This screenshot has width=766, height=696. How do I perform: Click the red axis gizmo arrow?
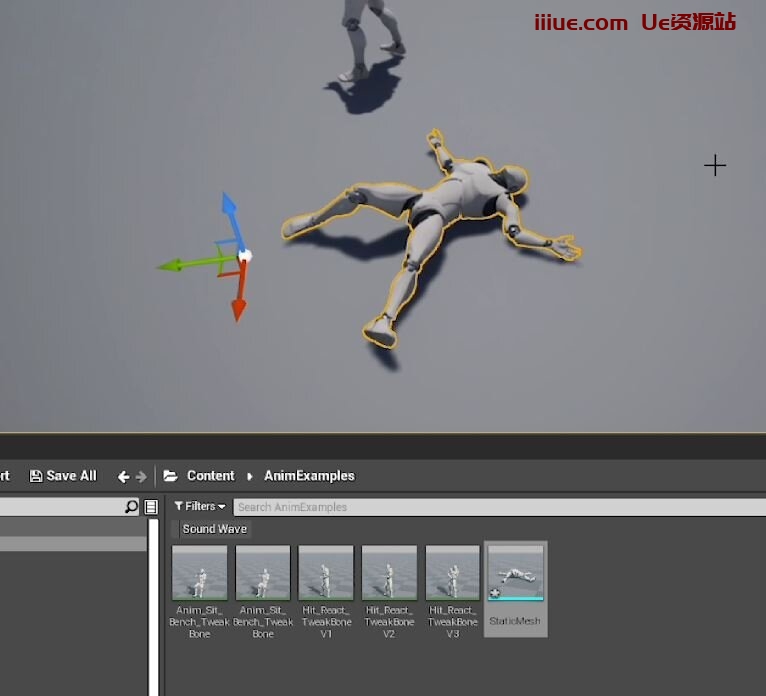[x=238, y=304]
